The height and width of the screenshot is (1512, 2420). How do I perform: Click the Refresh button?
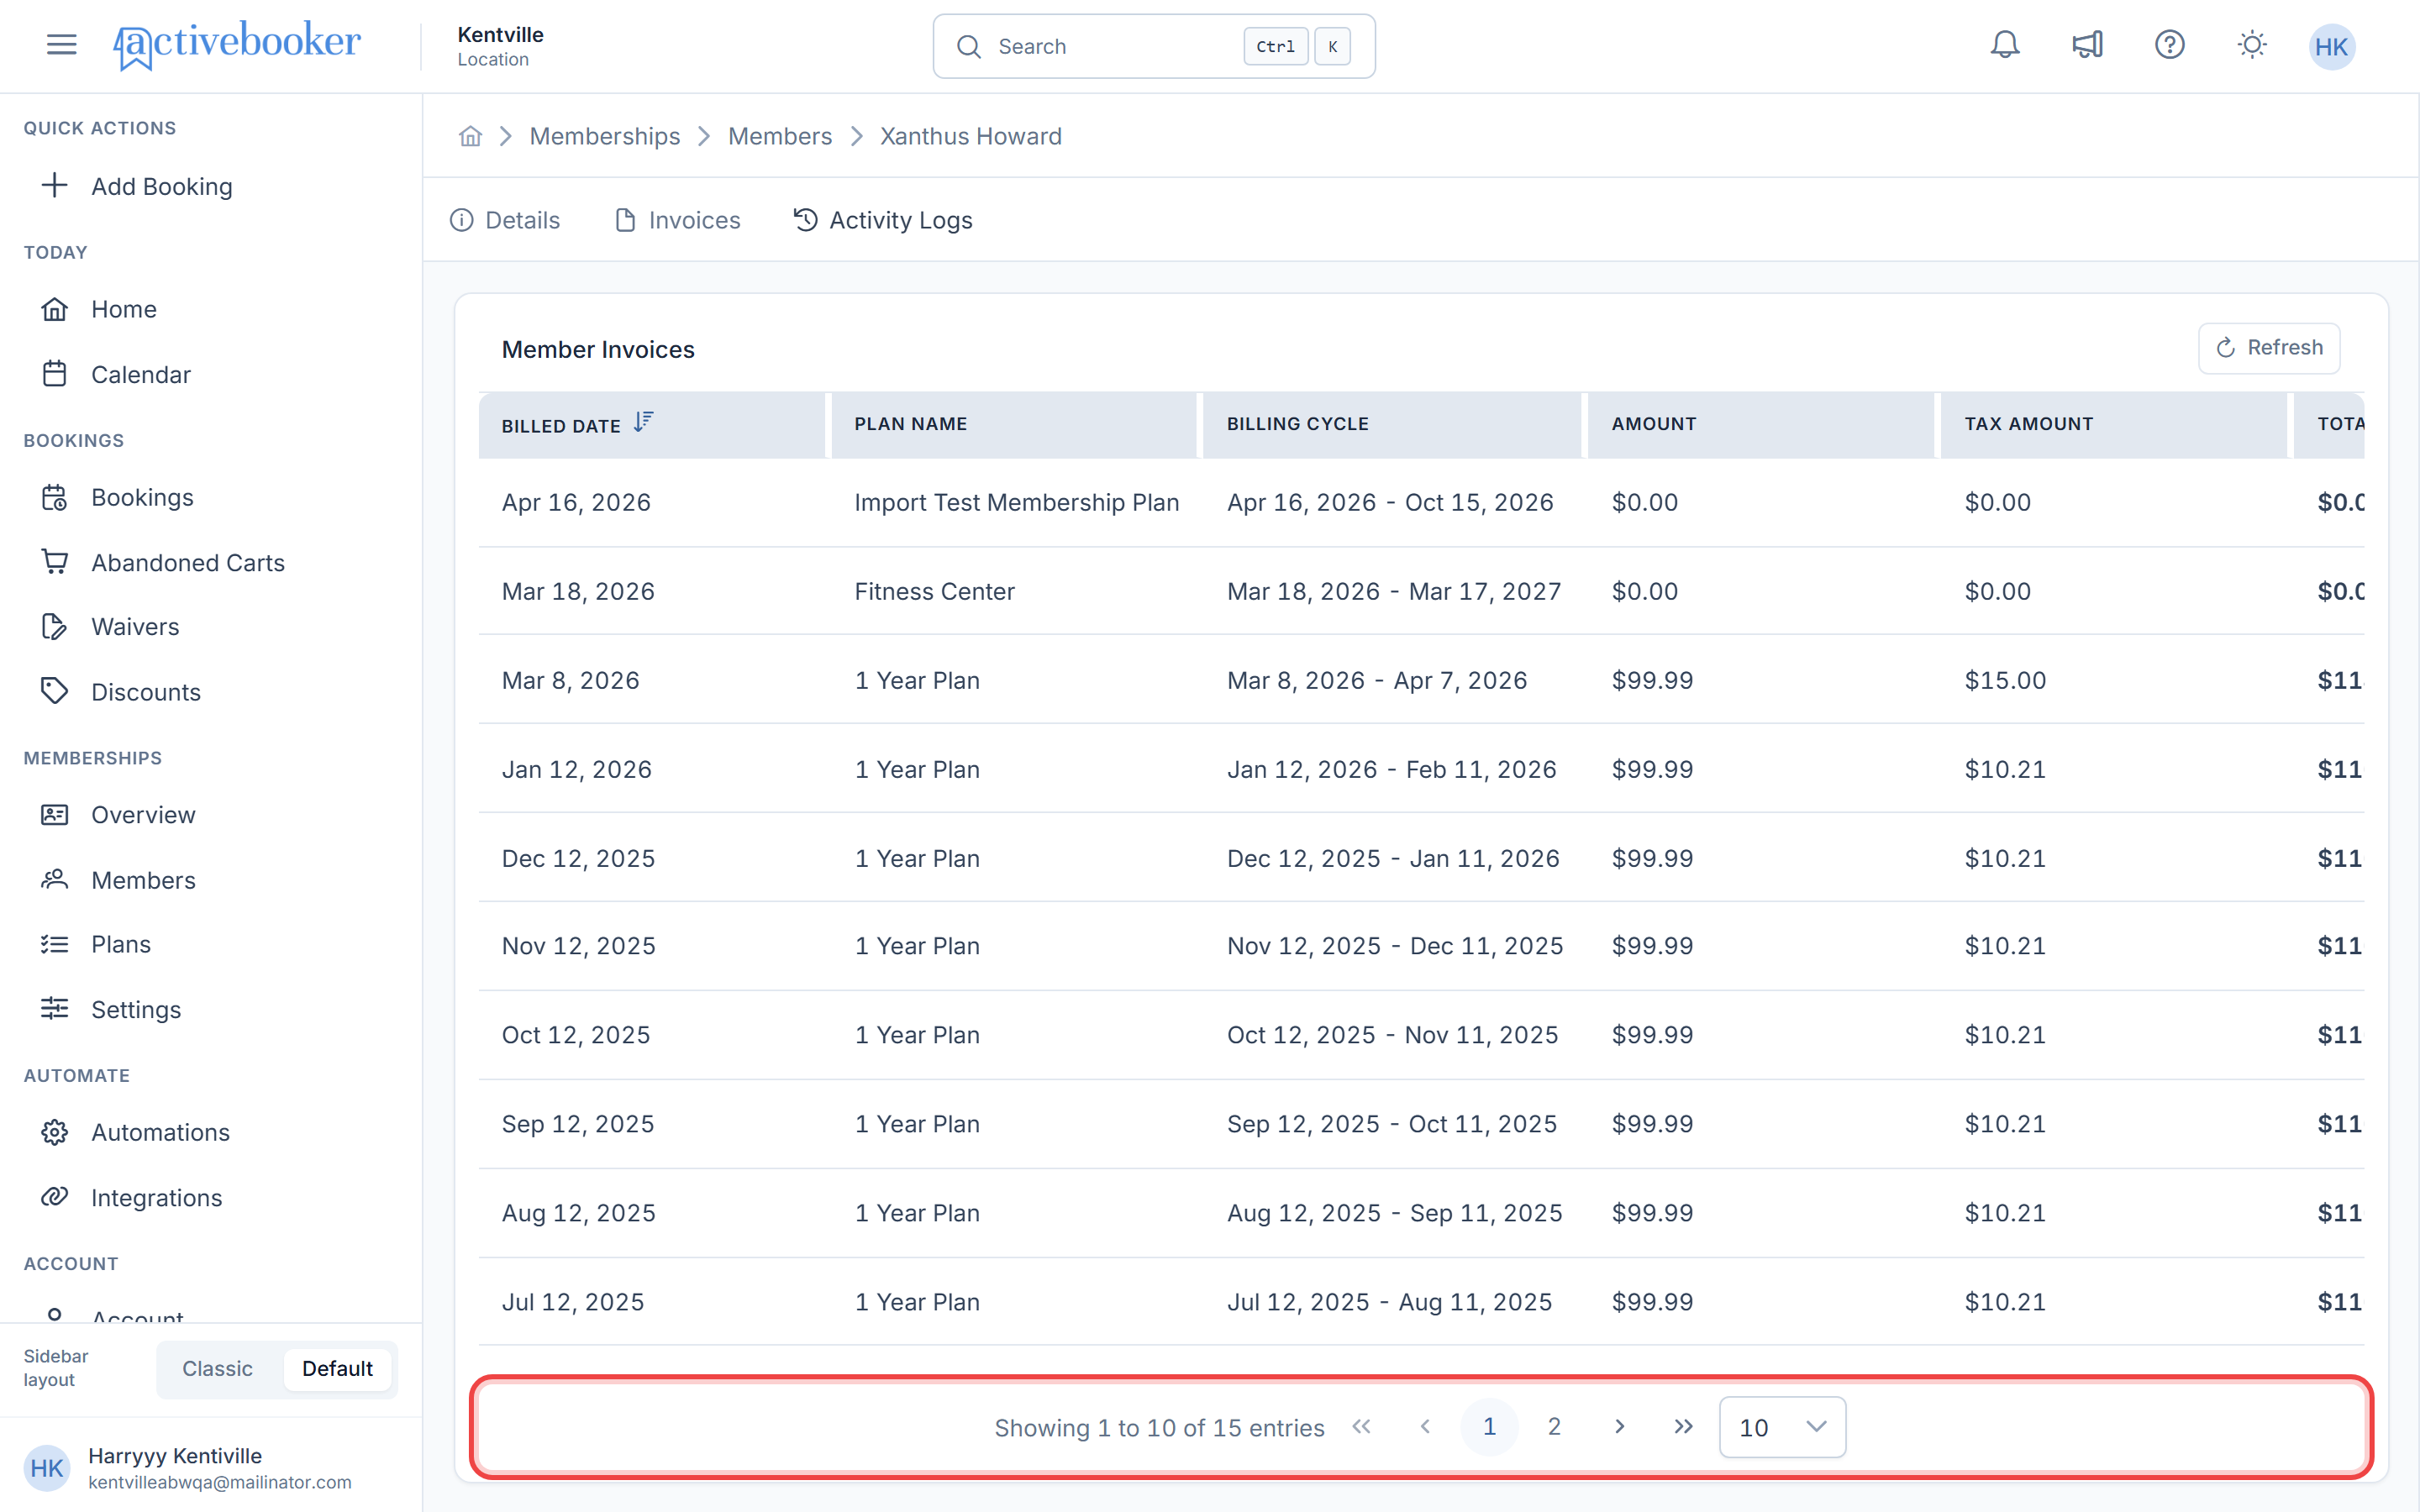pyautogui.click(x=2269, y=348)
